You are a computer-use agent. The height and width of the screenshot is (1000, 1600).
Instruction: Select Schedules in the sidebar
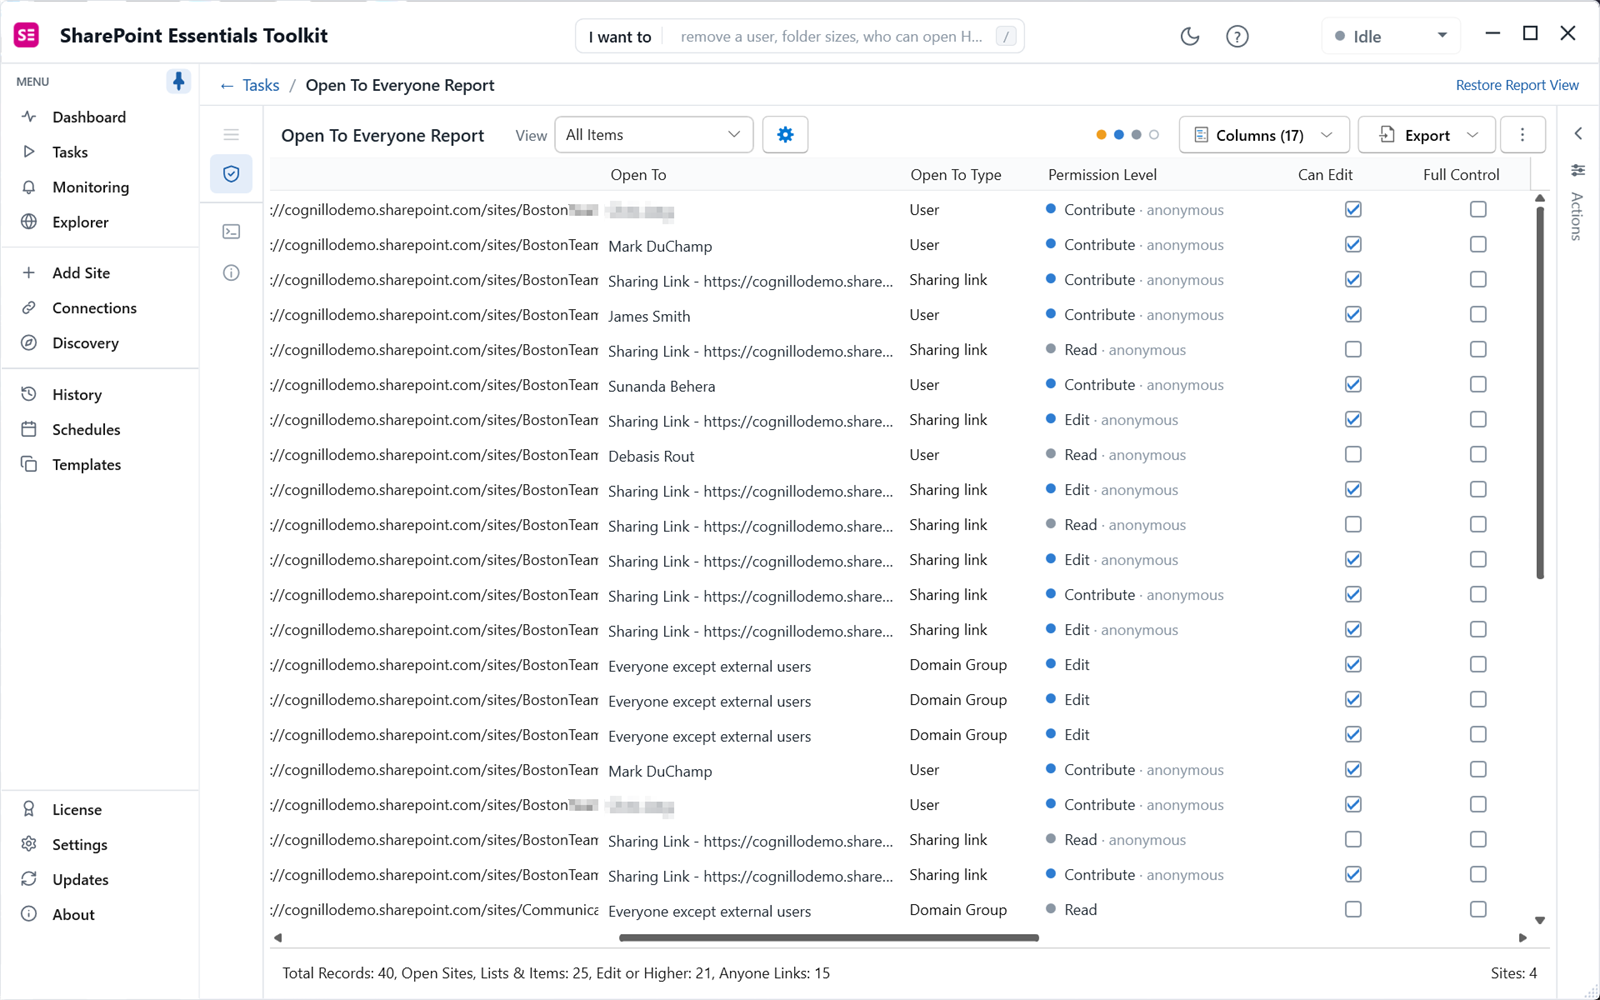click(x=86, y=429)
